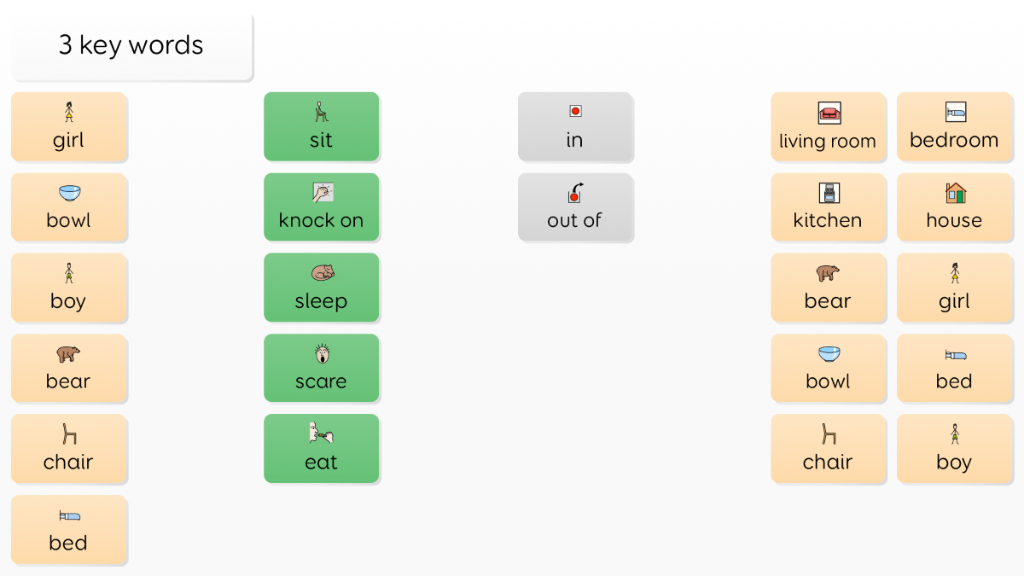Viewport: 1024px width, 576px height.
Task: Tap the 'bowl' card in left column
Action: click(69, 207)
